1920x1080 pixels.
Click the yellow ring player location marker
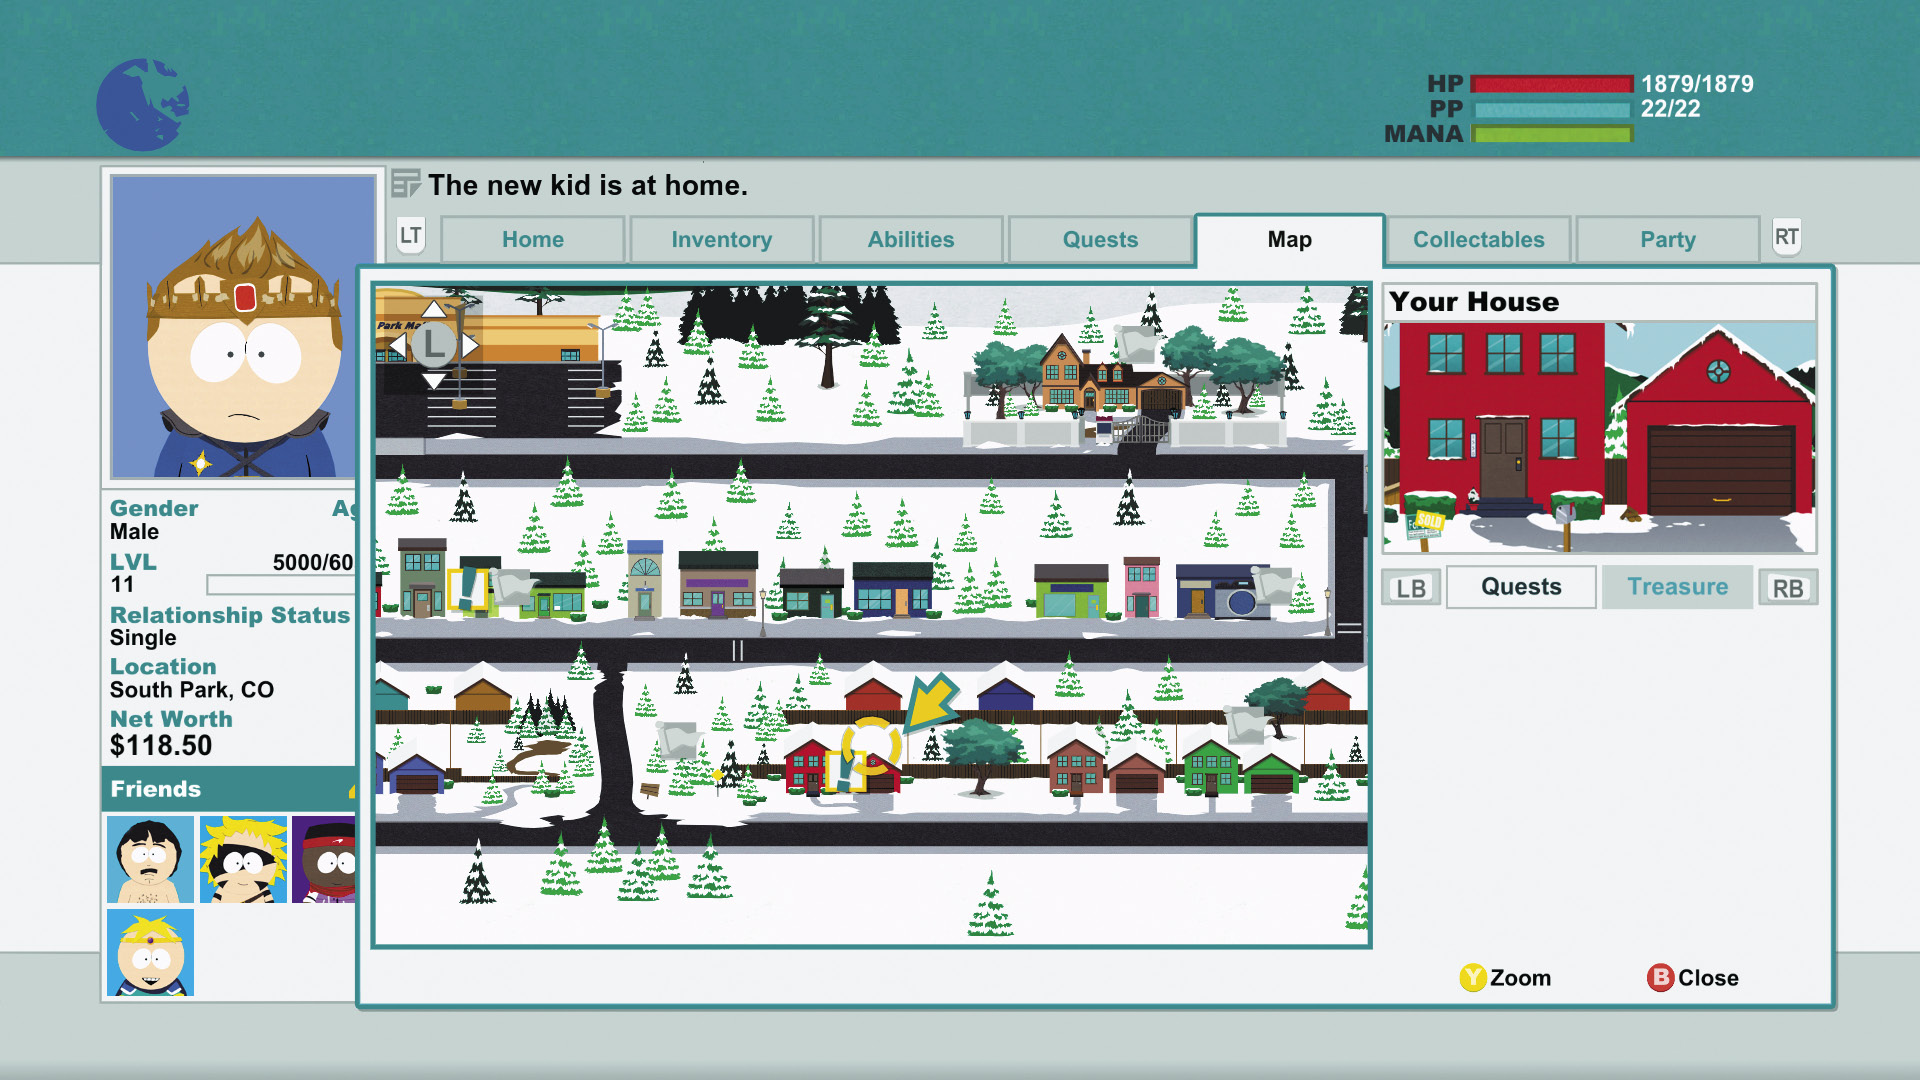[x=871, y=745]
